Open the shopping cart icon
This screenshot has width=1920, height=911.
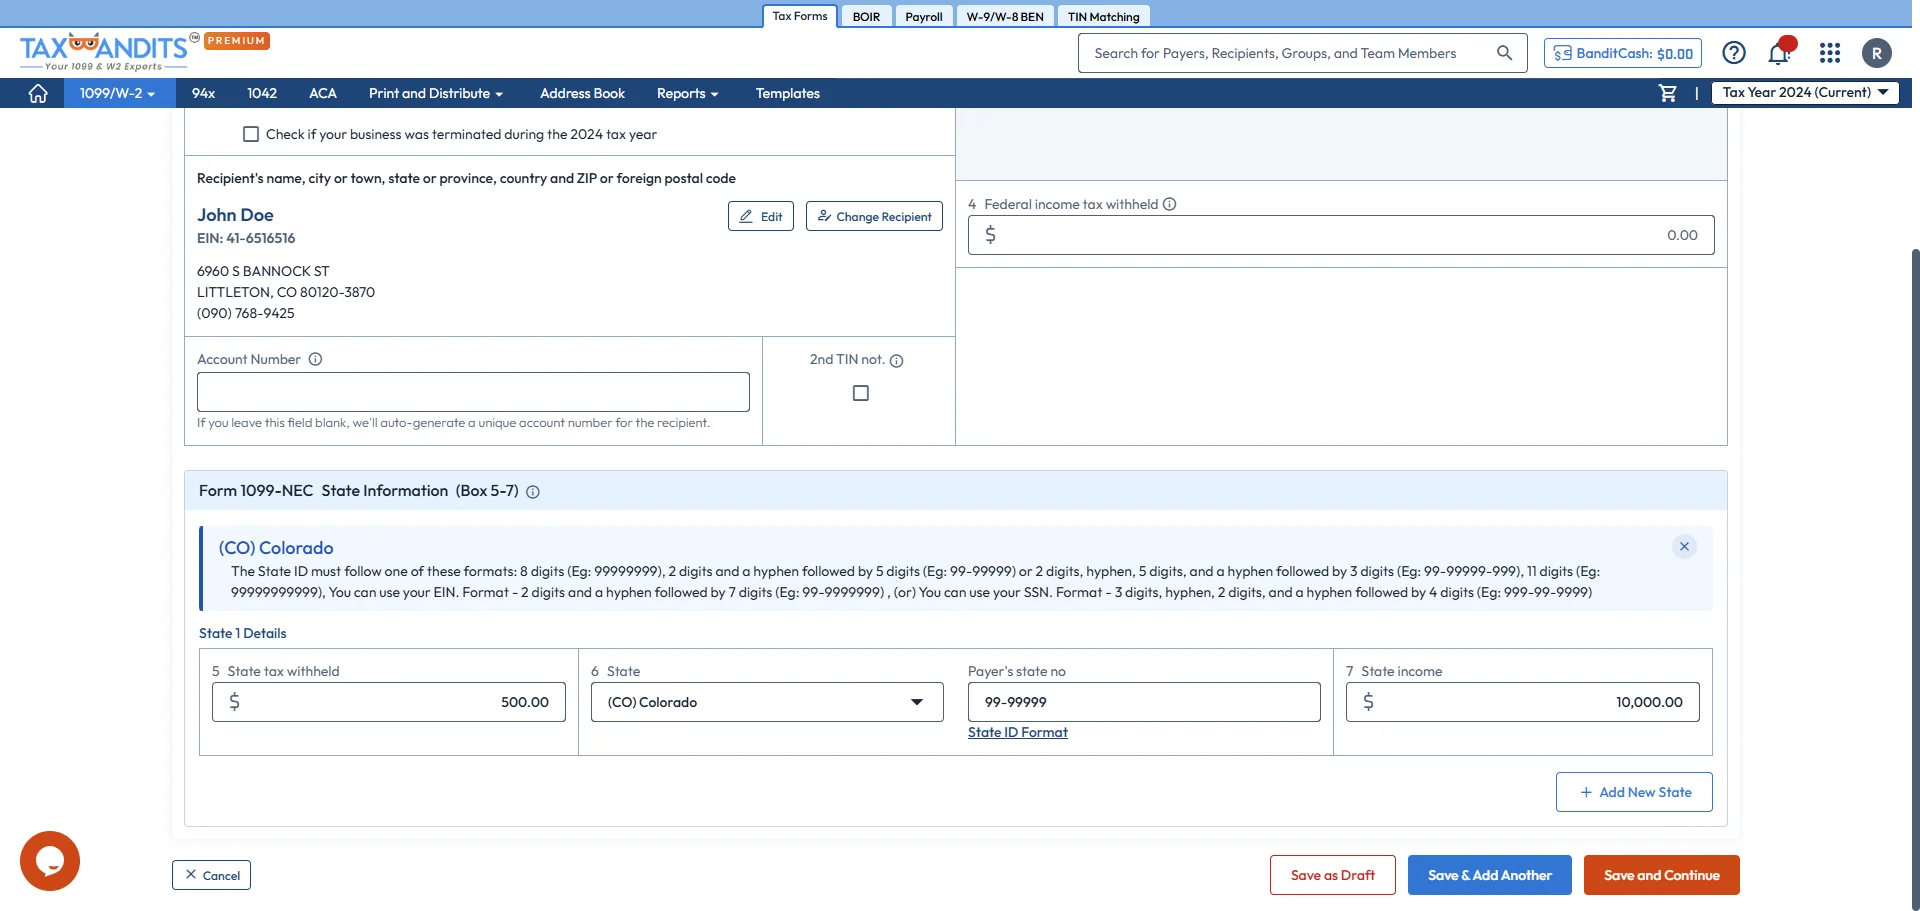tap(1668, 93)
